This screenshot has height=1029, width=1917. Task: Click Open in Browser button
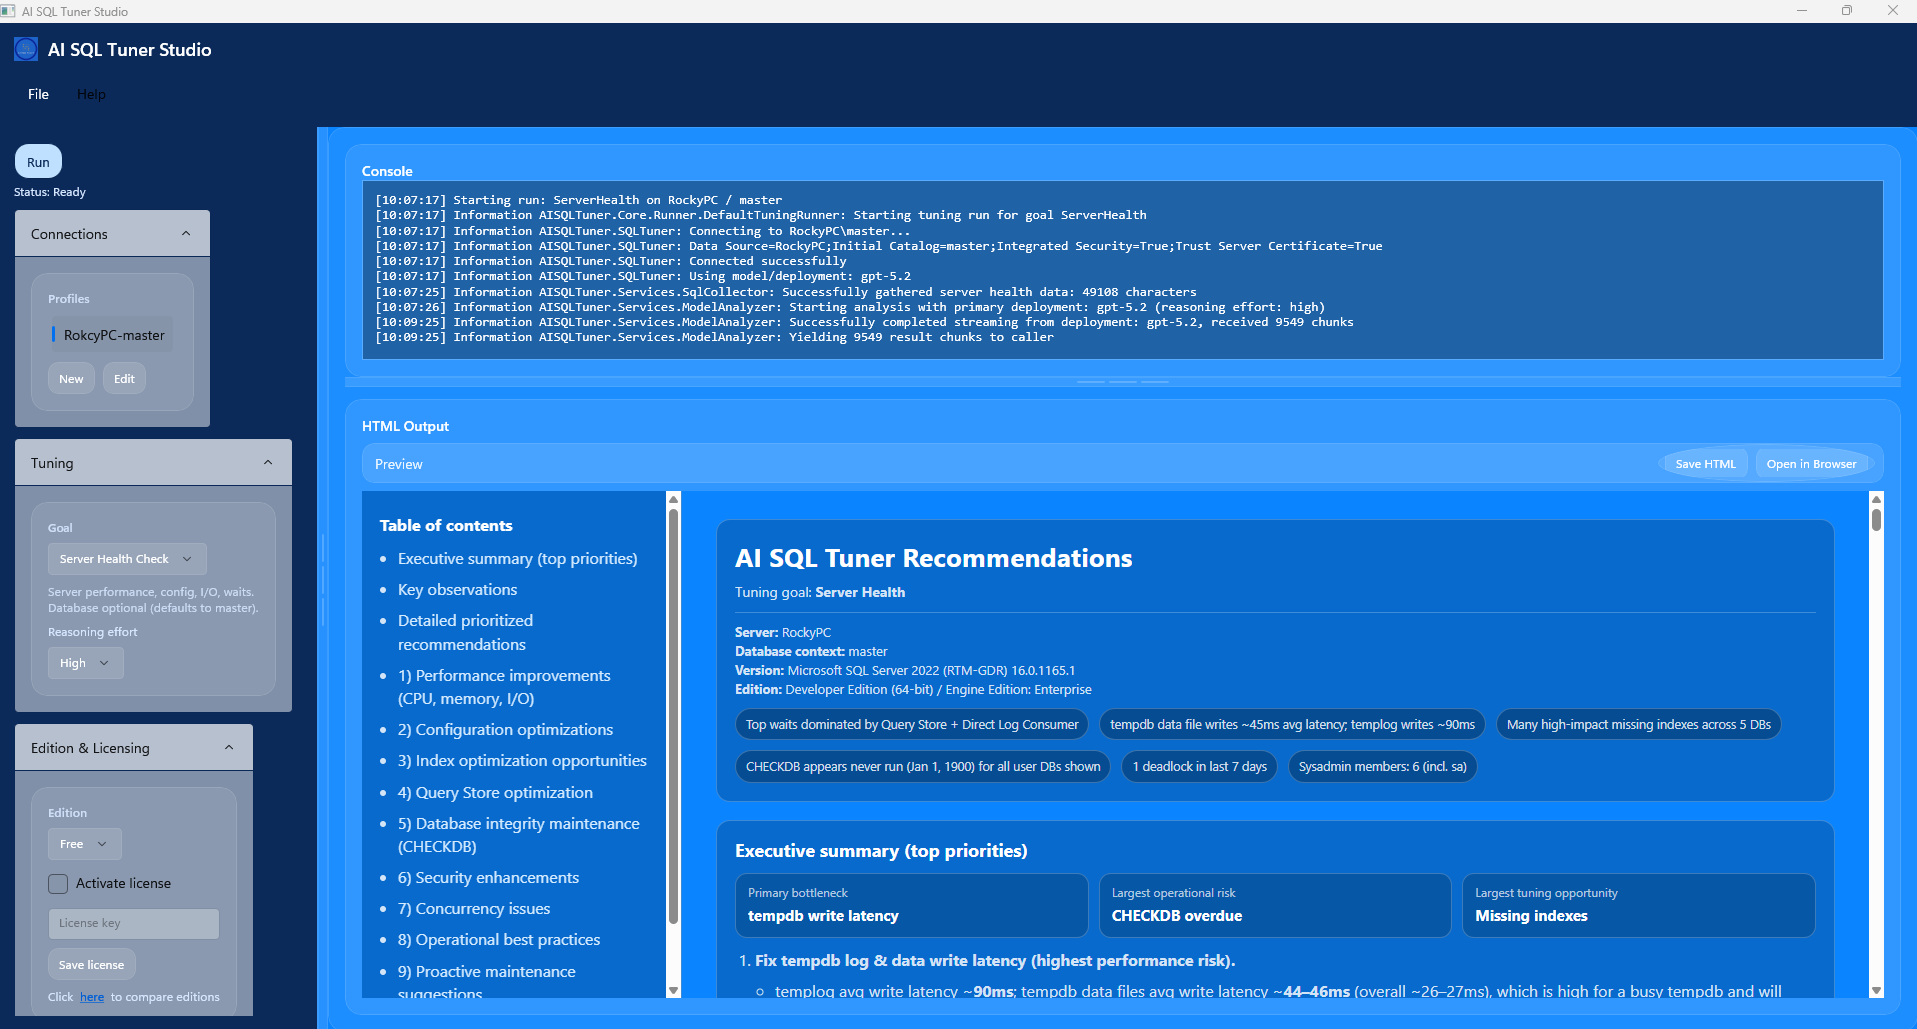1811,464
